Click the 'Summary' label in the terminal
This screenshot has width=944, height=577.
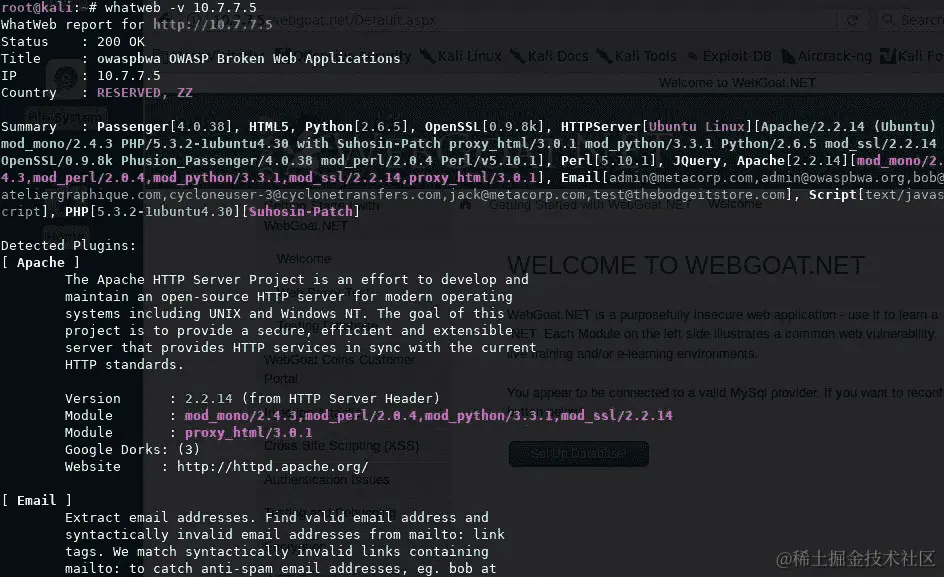(x=28, y=126)
